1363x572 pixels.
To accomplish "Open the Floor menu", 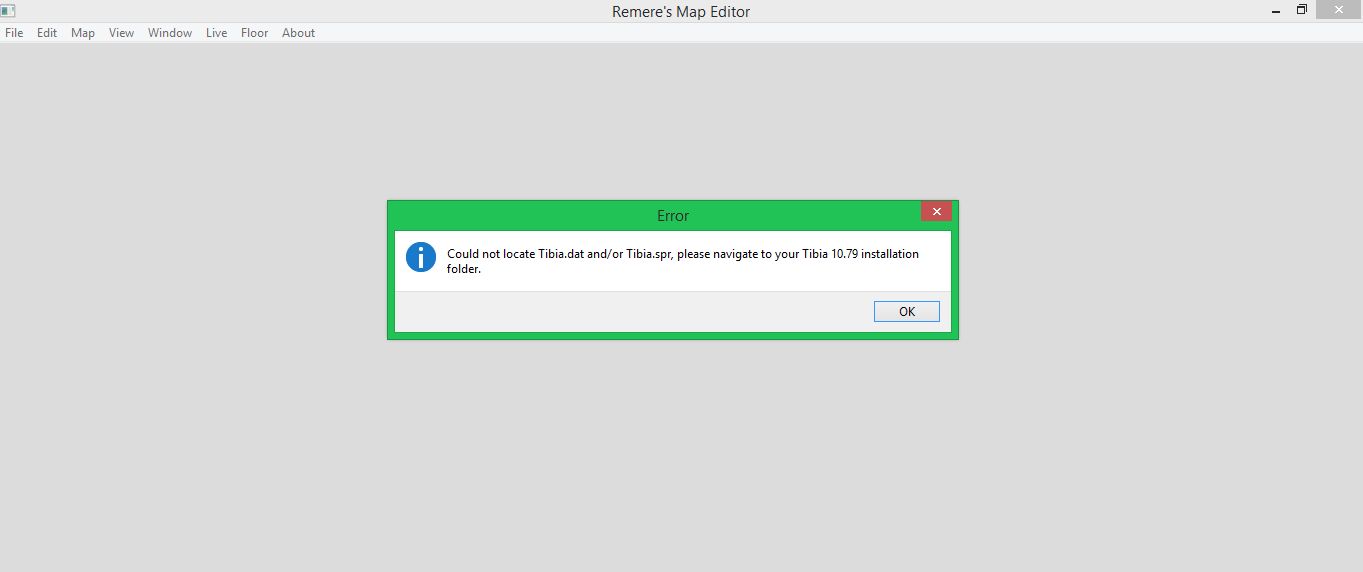I will pos(255,33).
